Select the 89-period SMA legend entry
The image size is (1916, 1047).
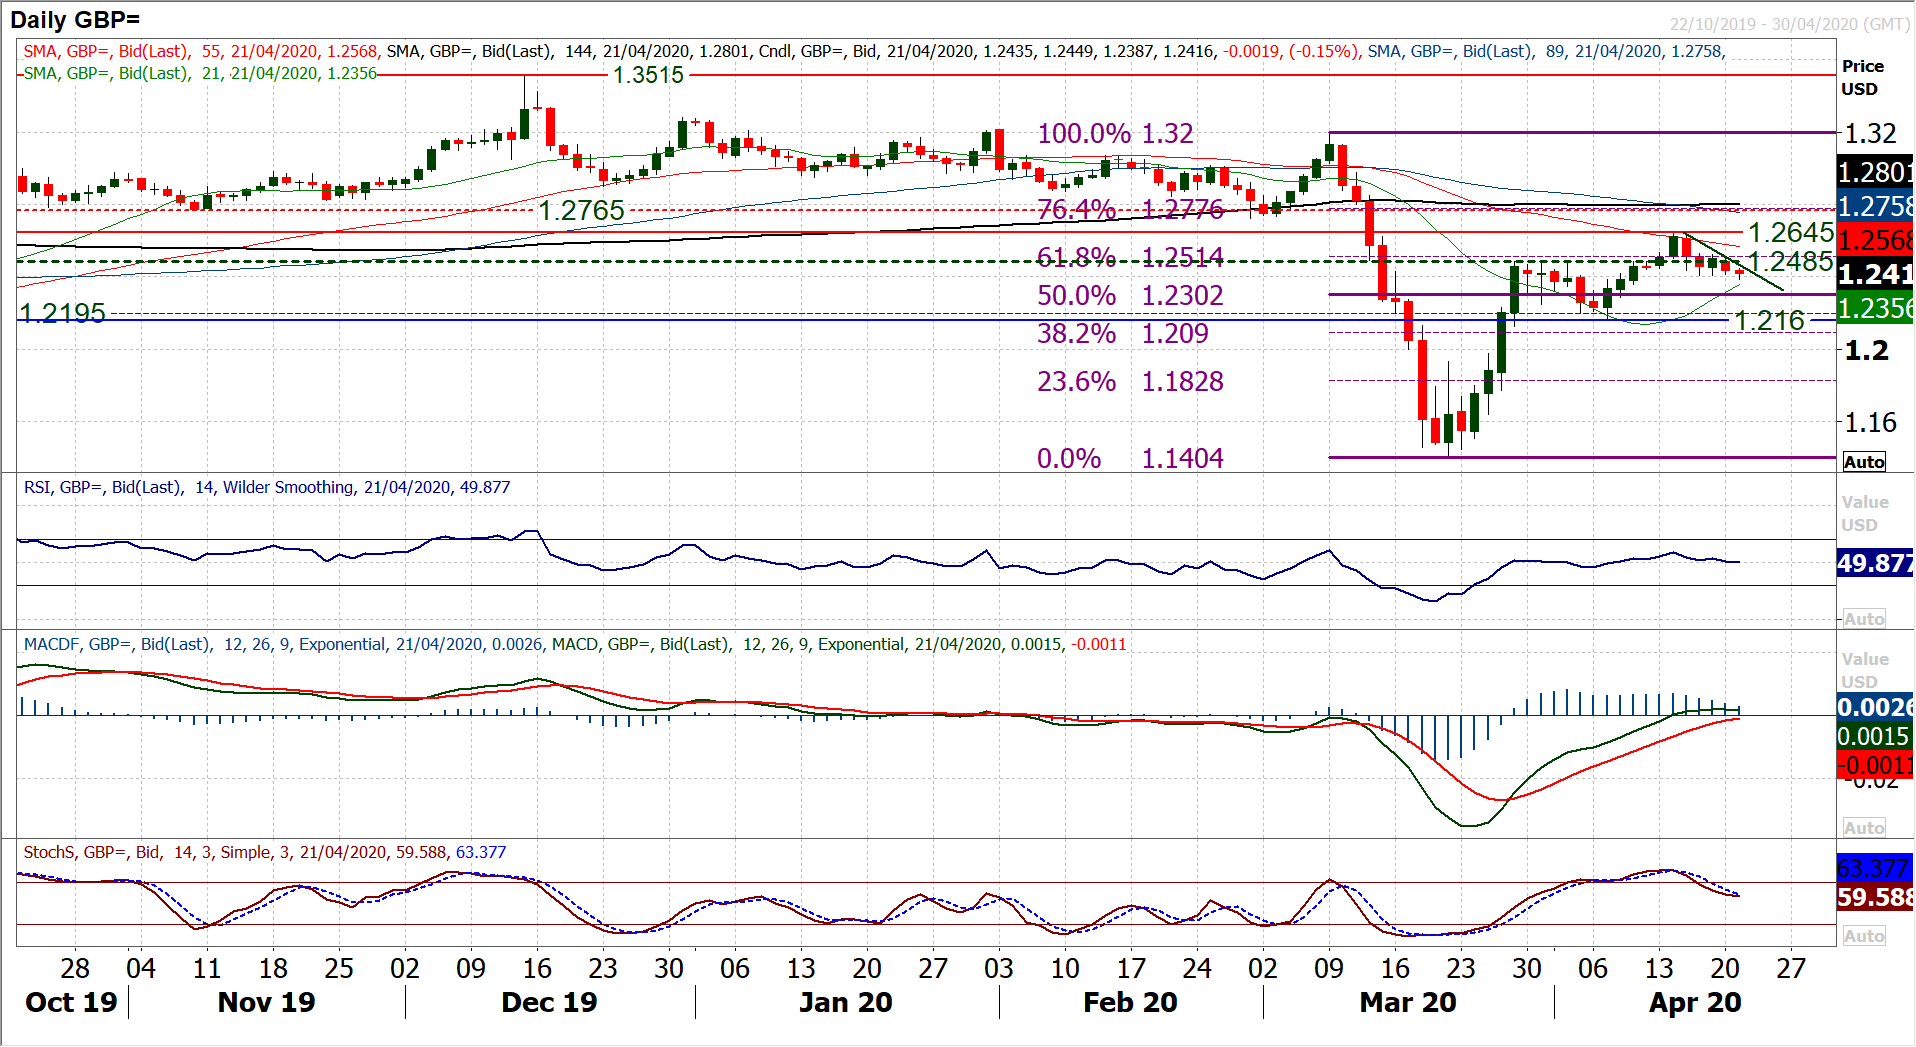pyautogui.click(x=1546, y=51)
